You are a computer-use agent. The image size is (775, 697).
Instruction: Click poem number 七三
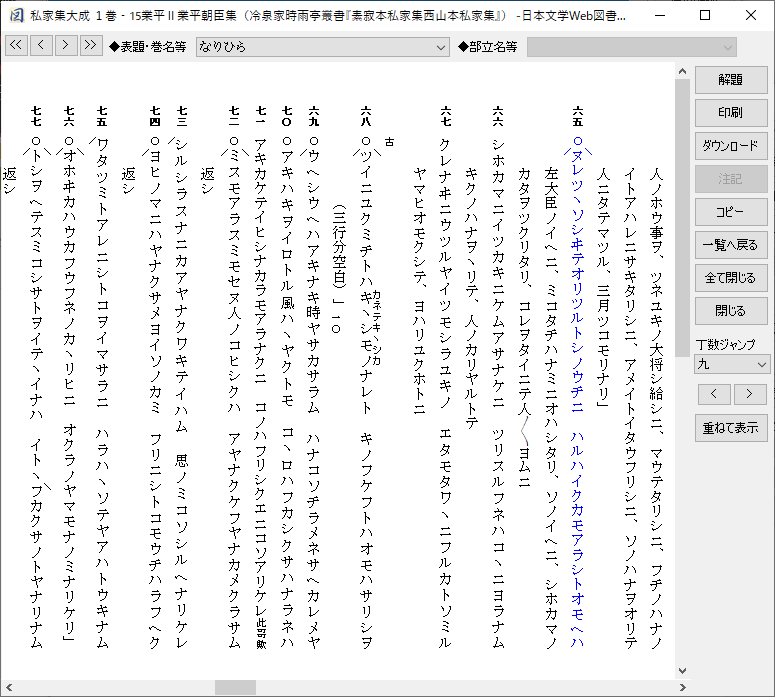click(181, 116)
